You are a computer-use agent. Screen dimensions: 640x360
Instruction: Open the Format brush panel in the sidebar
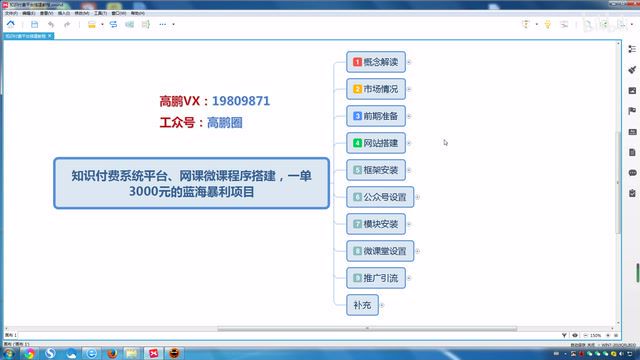(632, 70)
